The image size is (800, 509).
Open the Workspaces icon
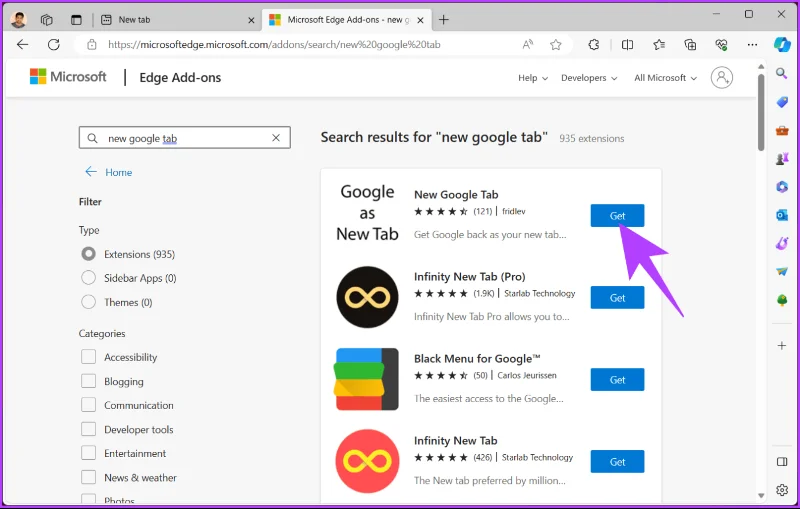point(46,20)
